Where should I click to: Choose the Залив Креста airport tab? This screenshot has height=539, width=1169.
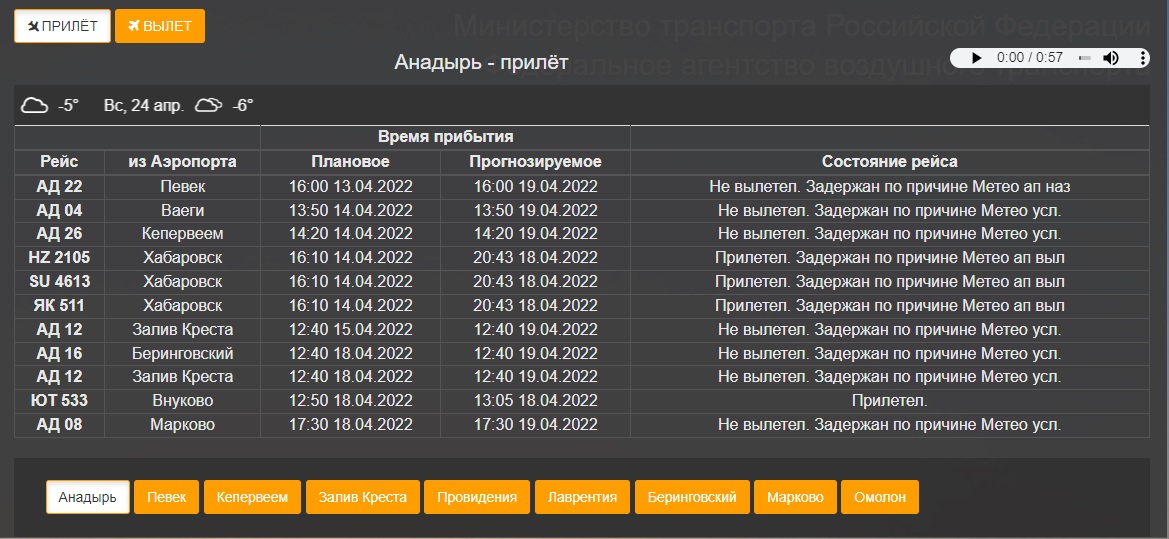[x=362, y=497]
